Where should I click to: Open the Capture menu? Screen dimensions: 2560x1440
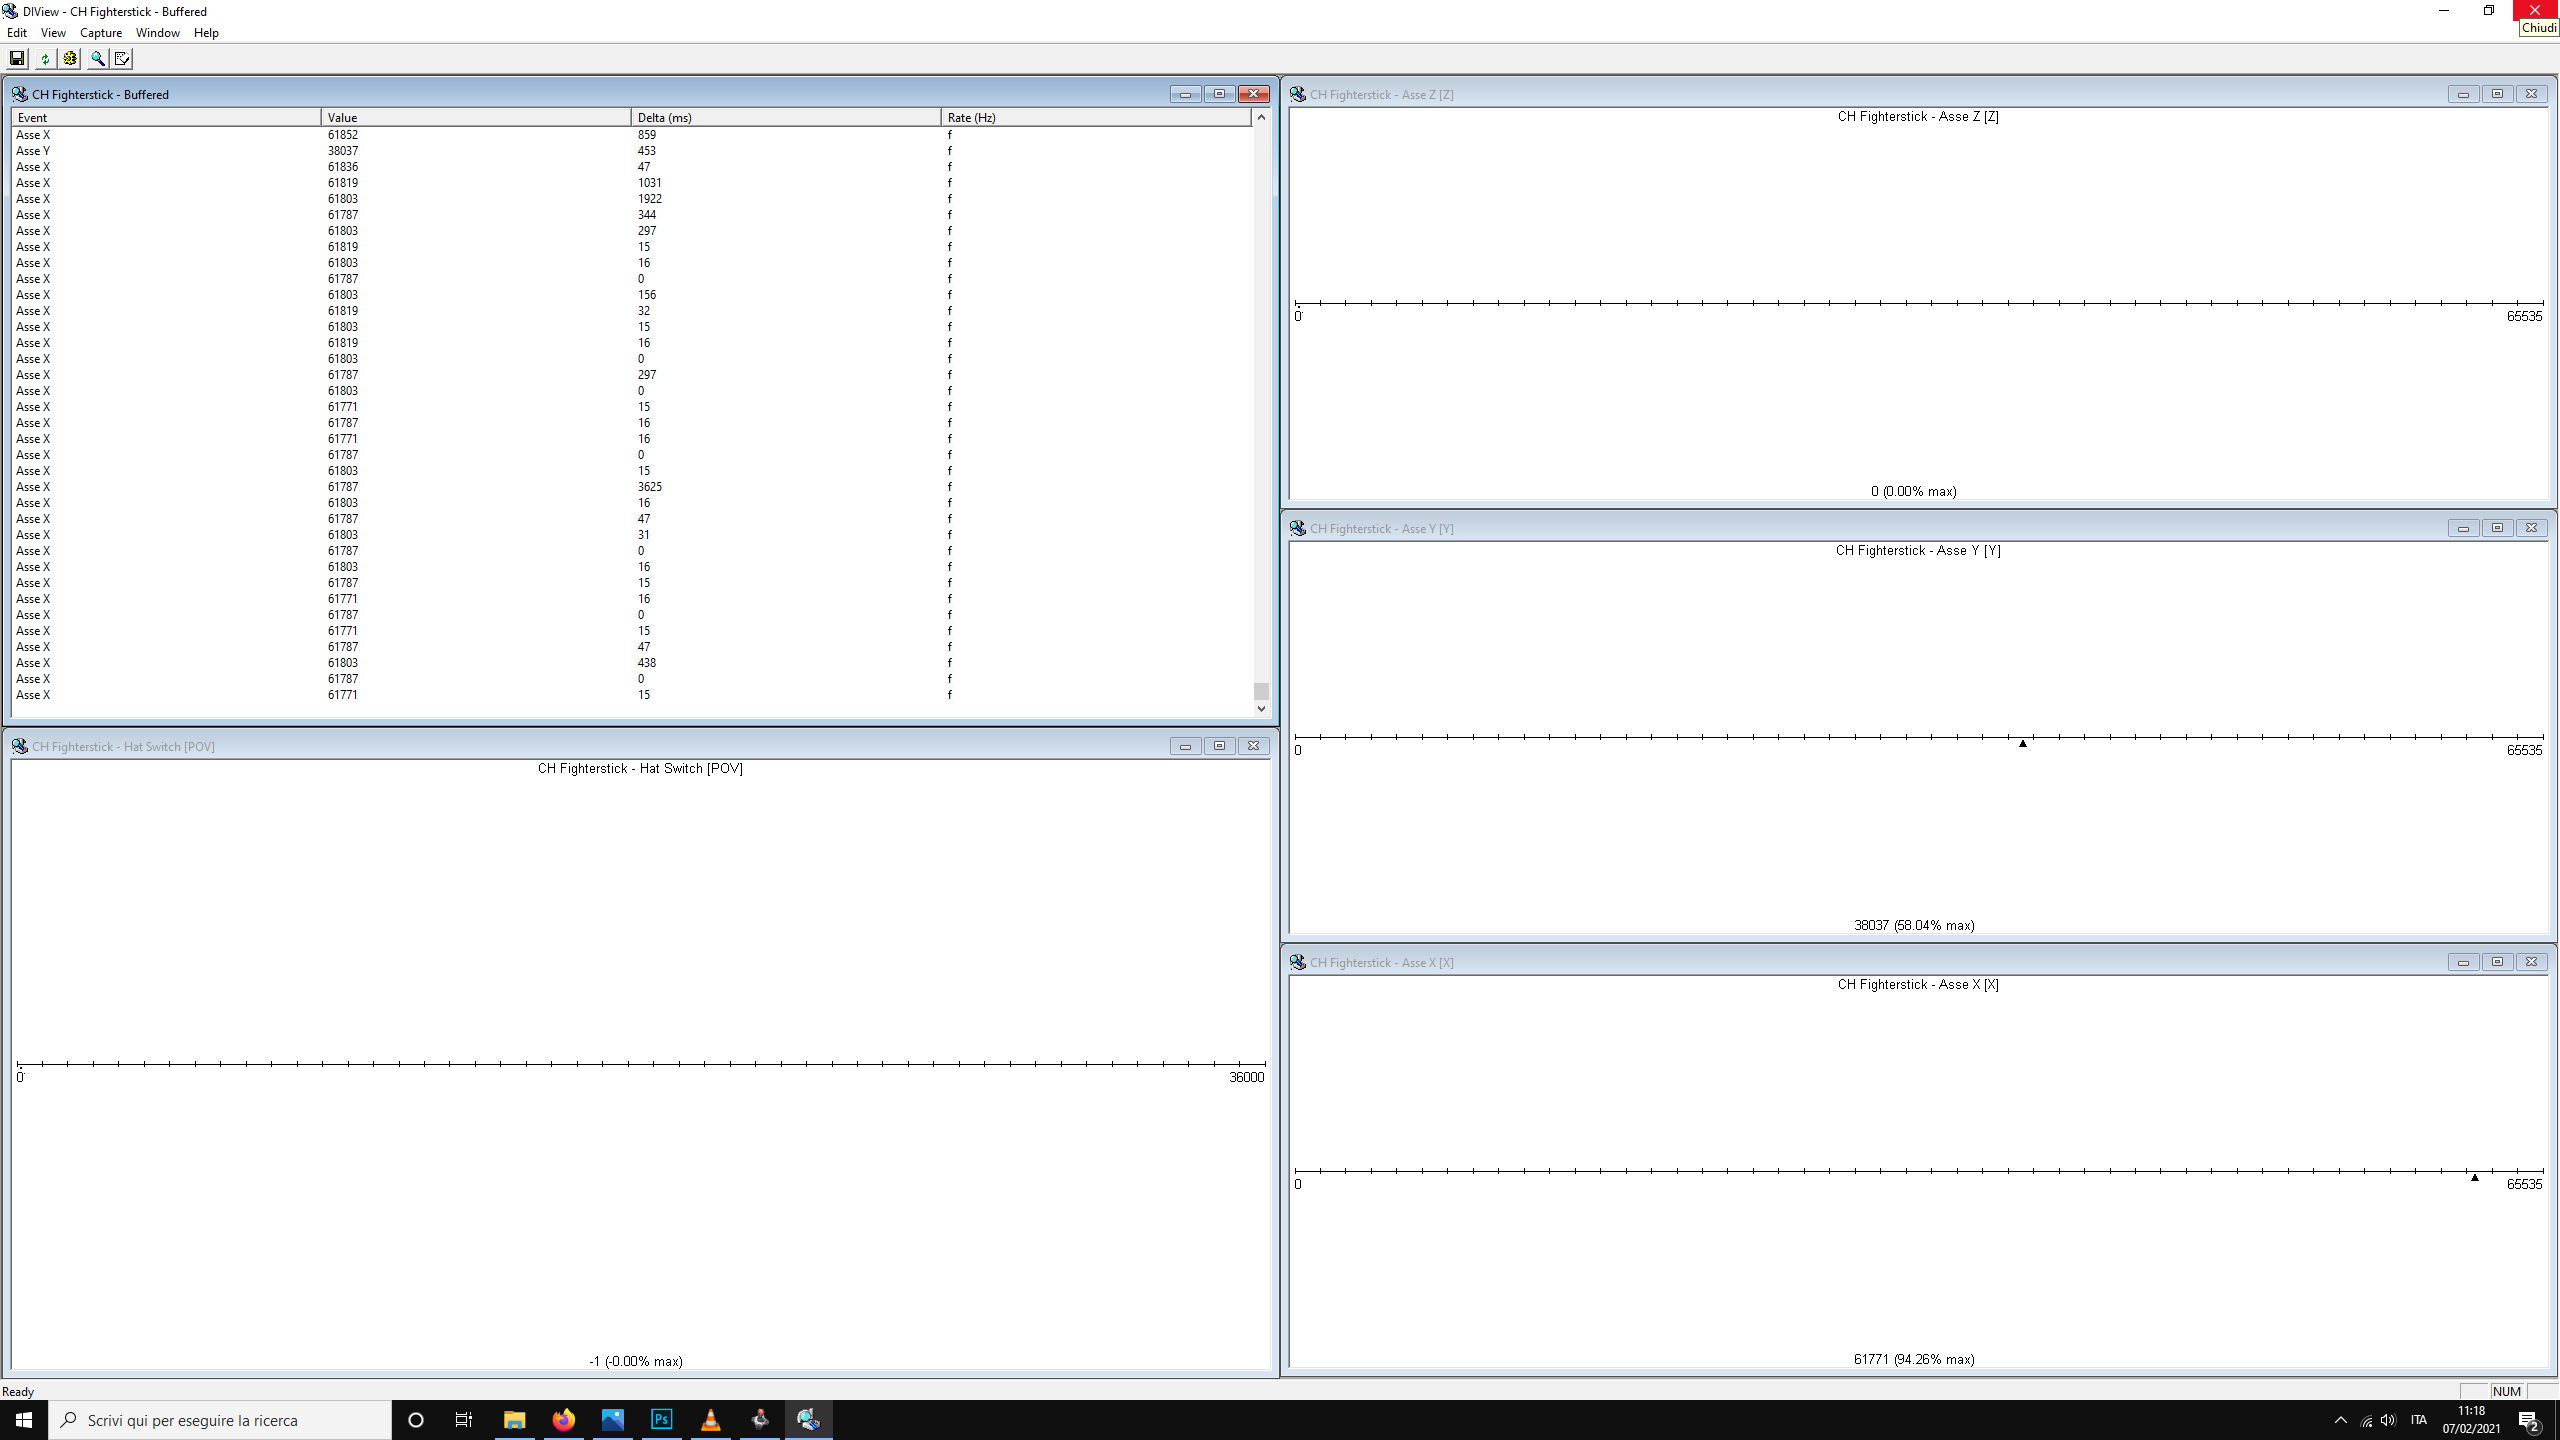(101, 33)
